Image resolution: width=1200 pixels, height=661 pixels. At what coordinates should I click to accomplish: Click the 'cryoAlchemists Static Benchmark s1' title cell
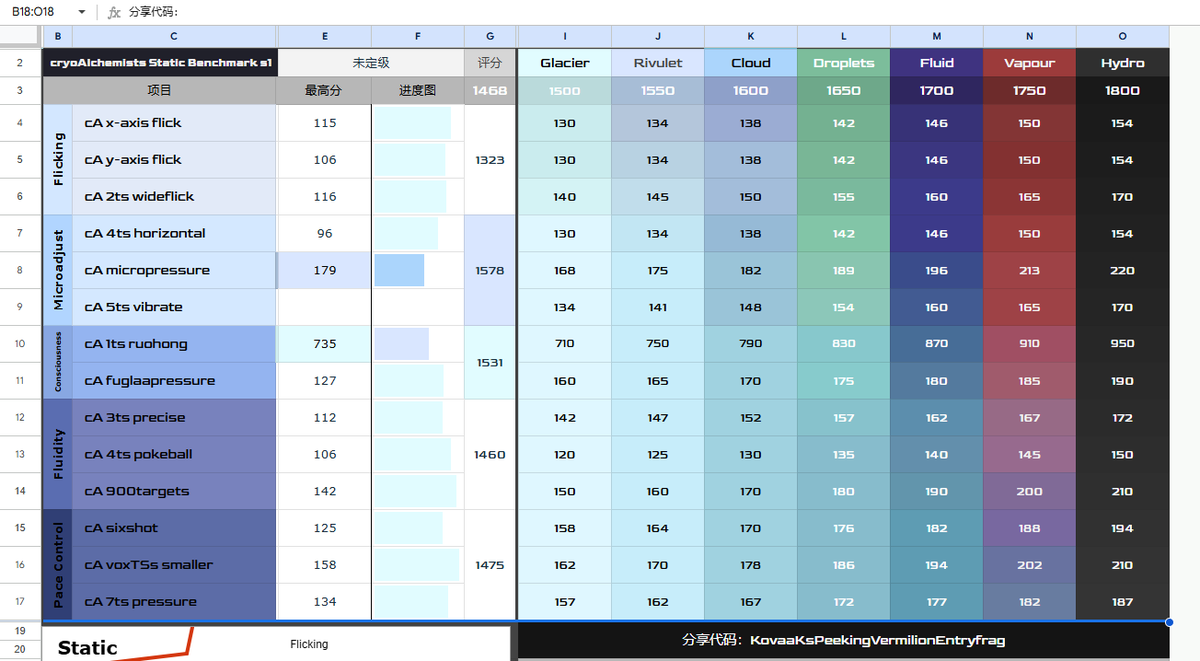pyautogui.click(x=160, y=62)
